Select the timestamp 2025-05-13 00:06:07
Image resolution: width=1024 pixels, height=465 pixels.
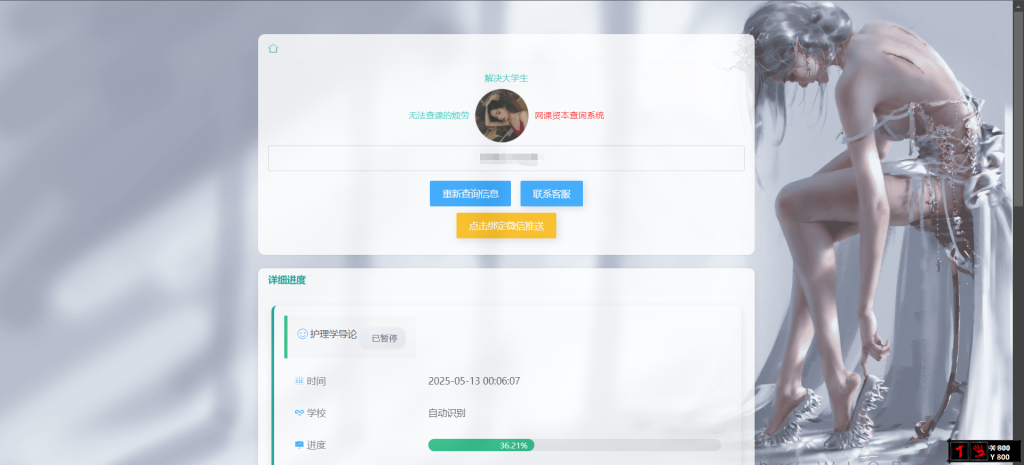(474, 381)
